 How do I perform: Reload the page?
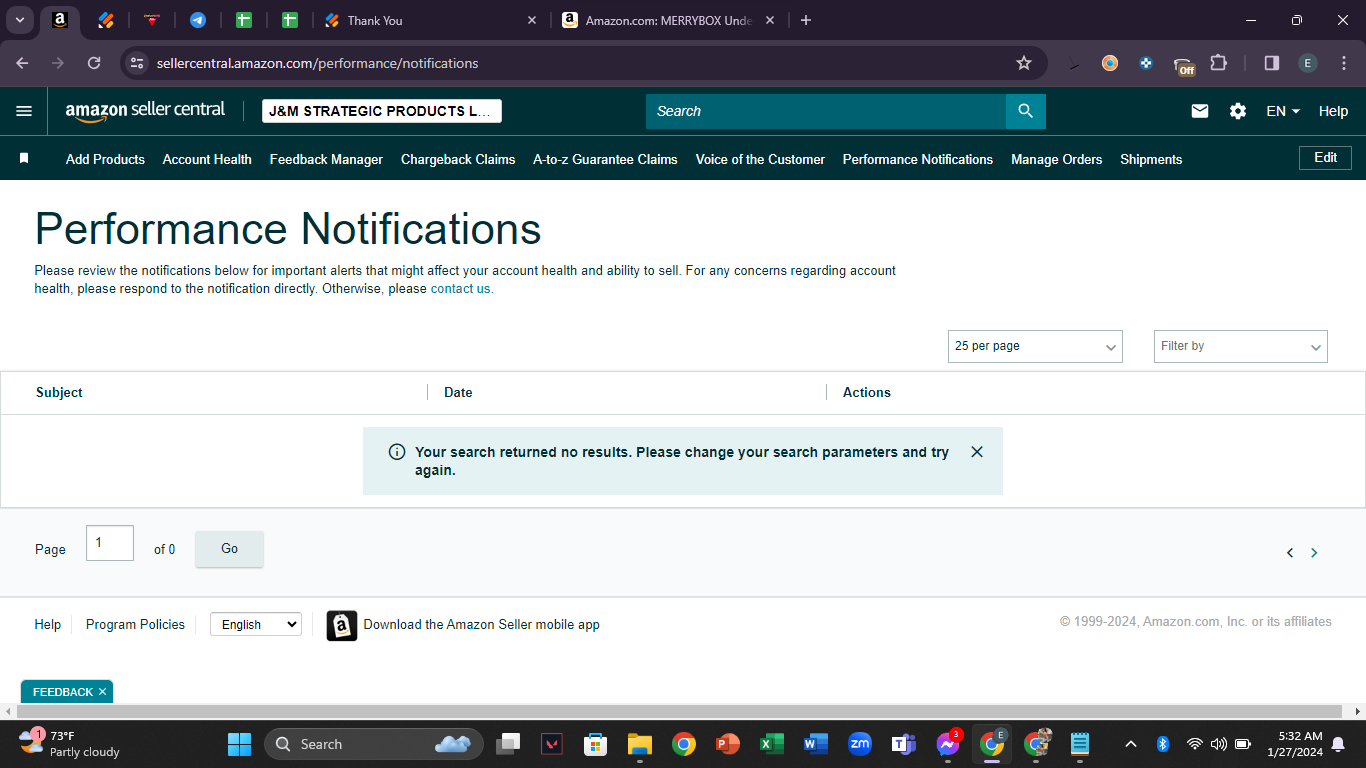(94, 63)
